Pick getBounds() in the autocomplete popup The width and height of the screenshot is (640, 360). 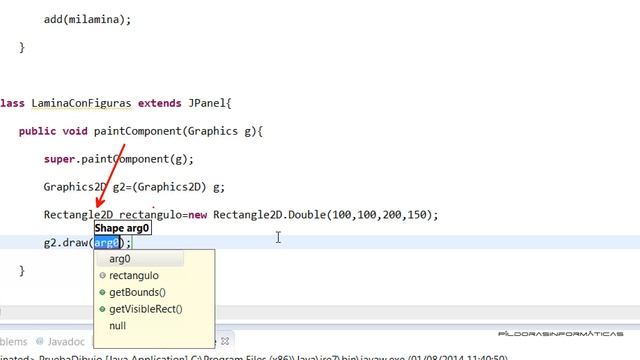pos(137,292)
